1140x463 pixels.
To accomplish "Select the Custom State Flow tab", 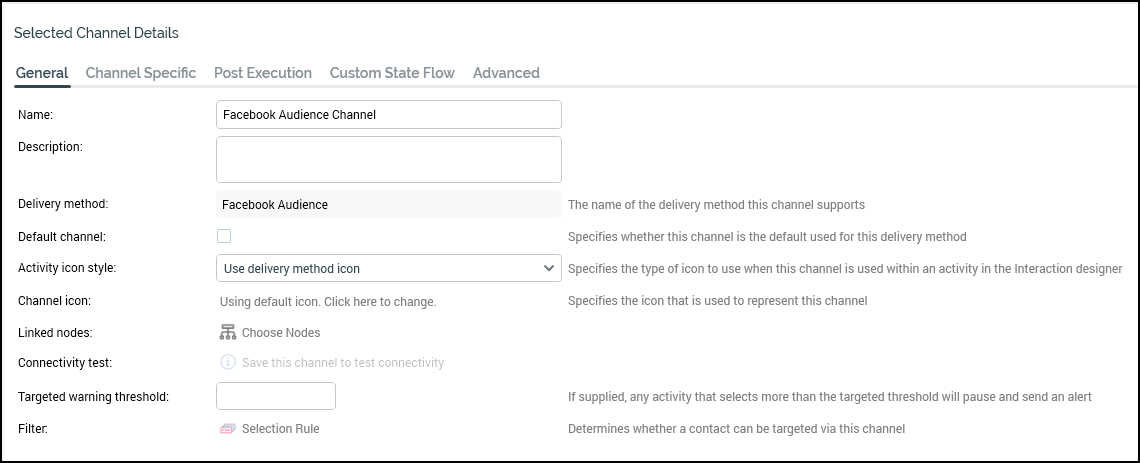I will (392, 73).
